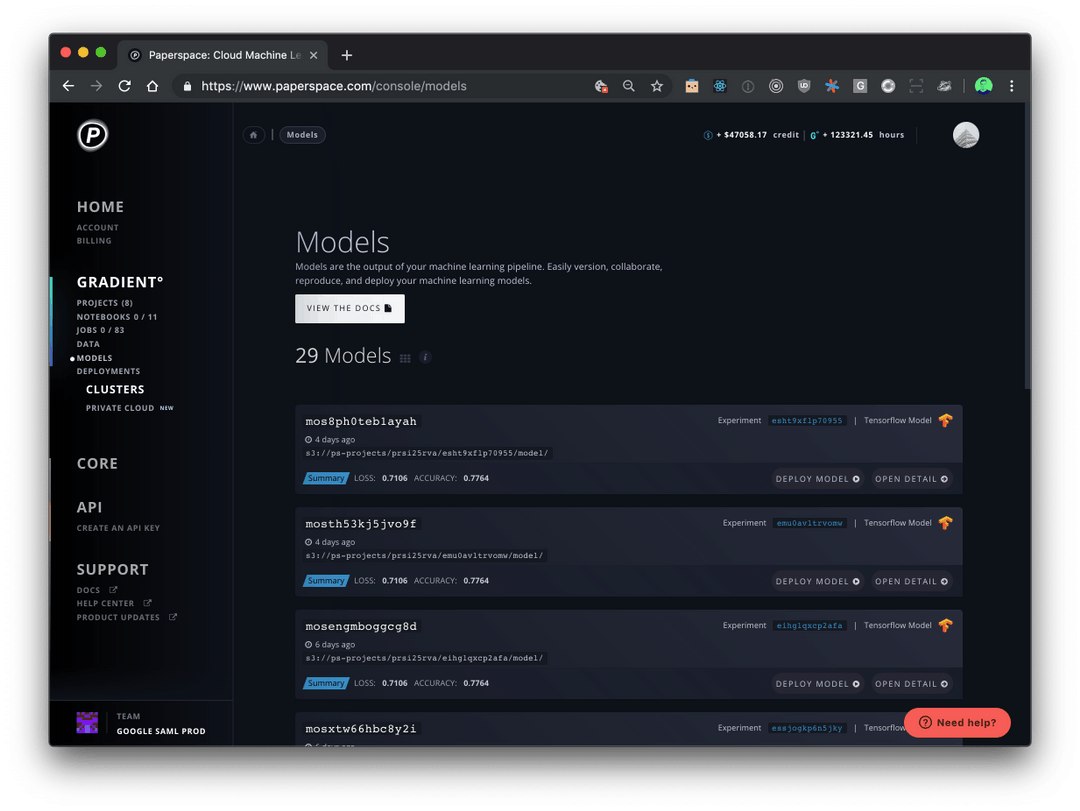The height and width of the screenshot is (811, 1080).
Task: Open the Paperspace logo in the sidebar
Action: [91, 135]
